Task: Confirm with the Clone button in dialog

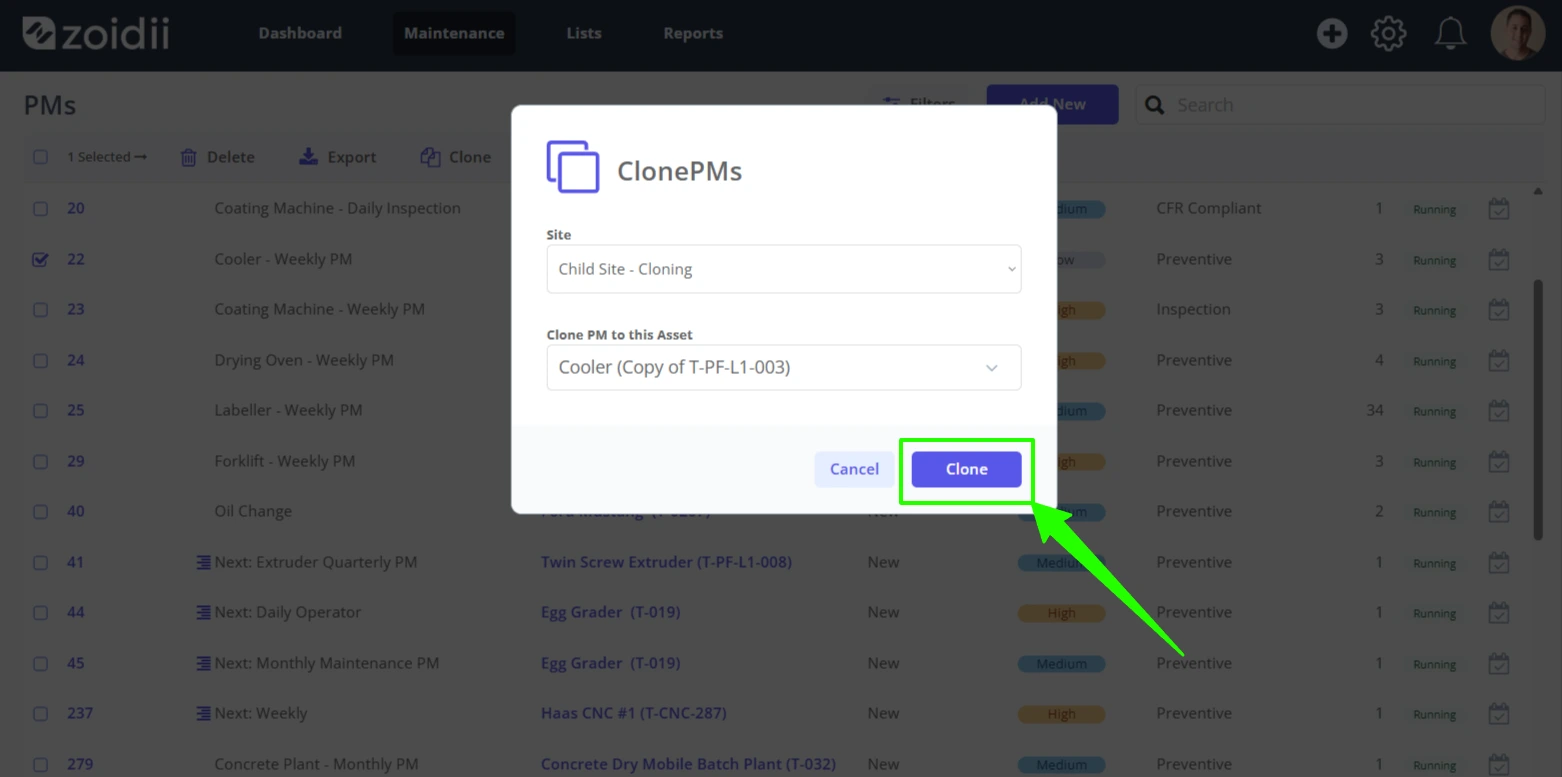Action: (966, 469)
